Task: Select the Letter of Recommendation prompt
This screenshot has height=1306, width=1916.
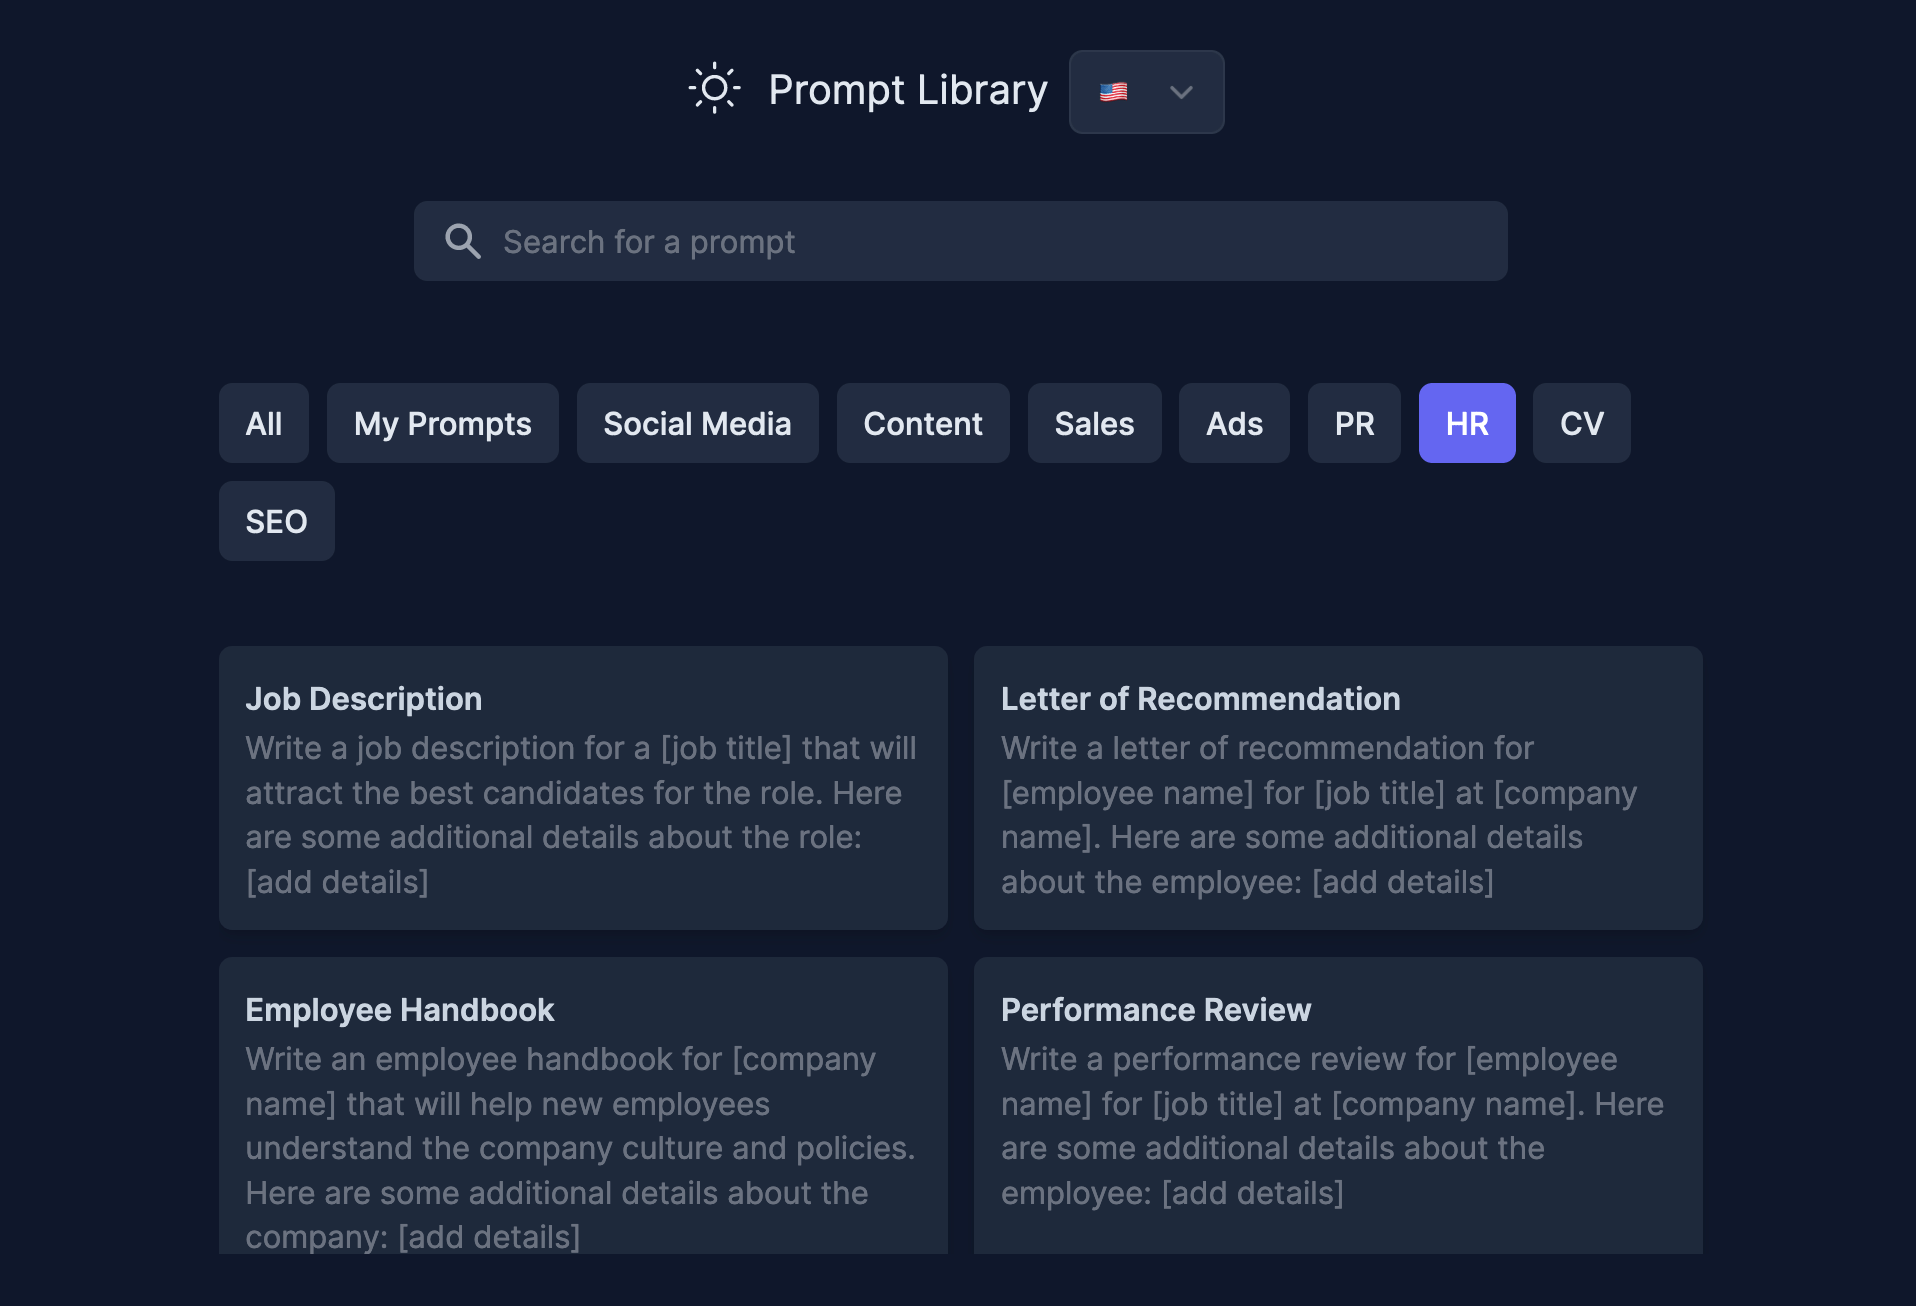Action: coord(1338,788)
